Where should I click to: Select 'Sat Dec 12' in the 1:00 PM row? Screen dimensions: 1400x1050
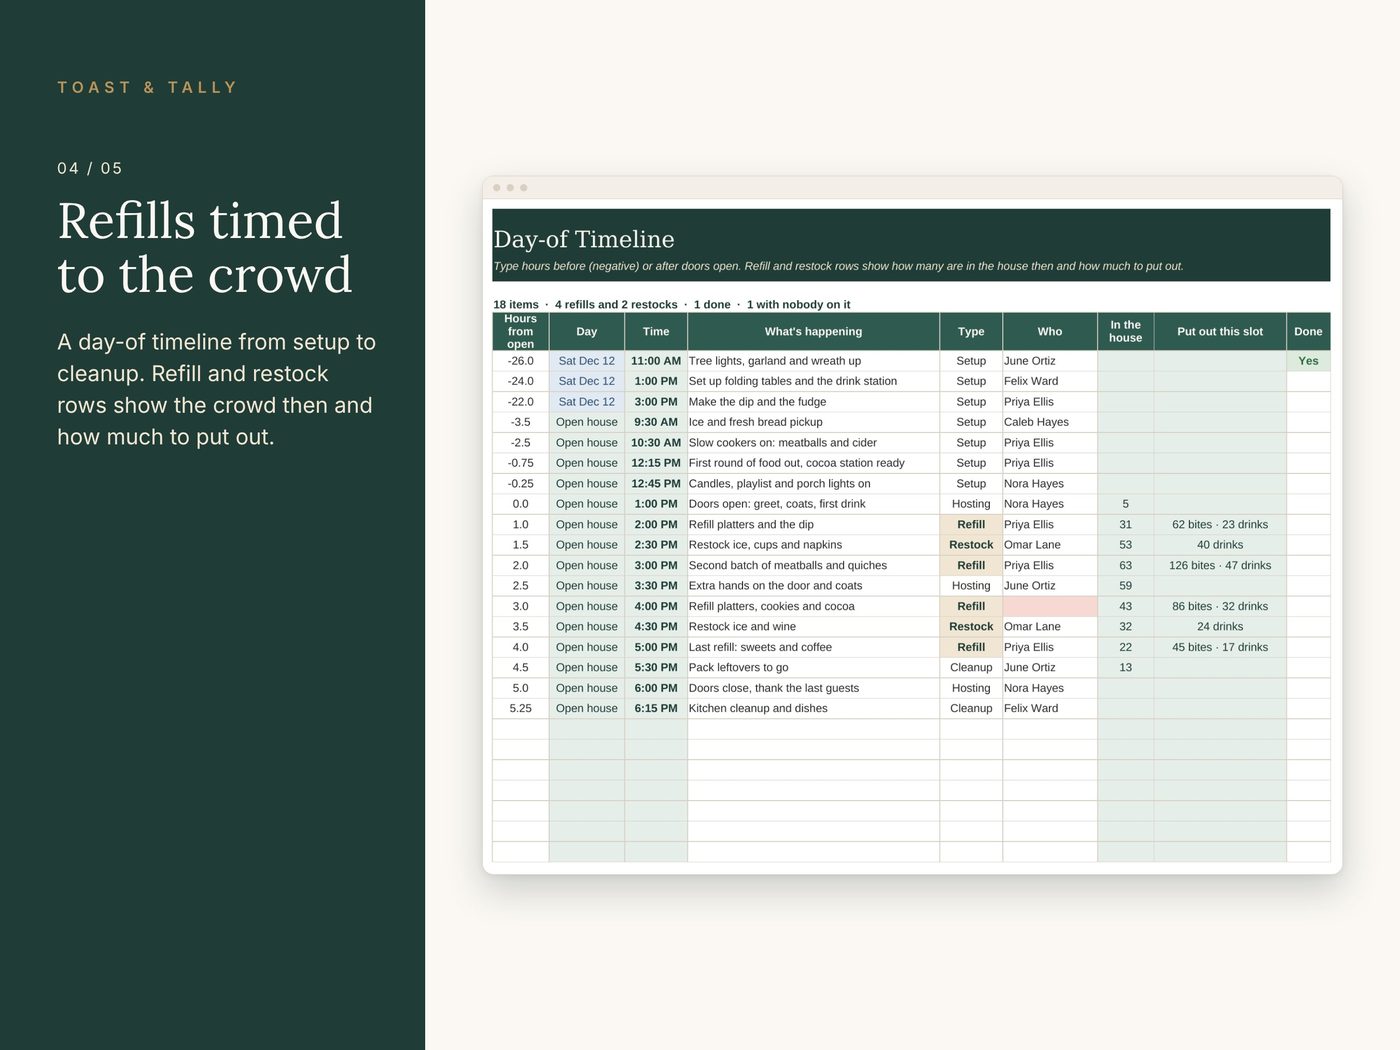coord(587,381)
